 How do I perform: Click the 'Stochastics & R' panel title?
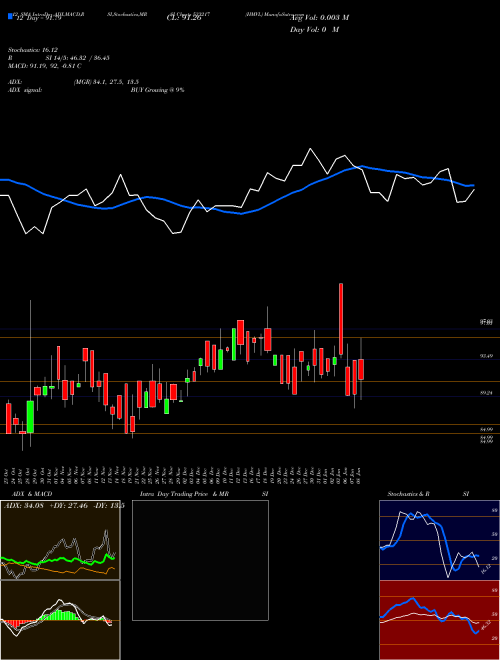pyautogui.click(x=408, y=494)
